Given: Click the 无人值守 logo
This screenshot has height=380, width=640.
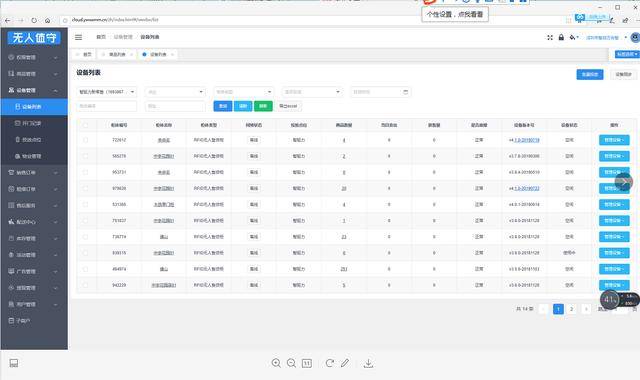Looking at the screenshot, I should [34, 38].
